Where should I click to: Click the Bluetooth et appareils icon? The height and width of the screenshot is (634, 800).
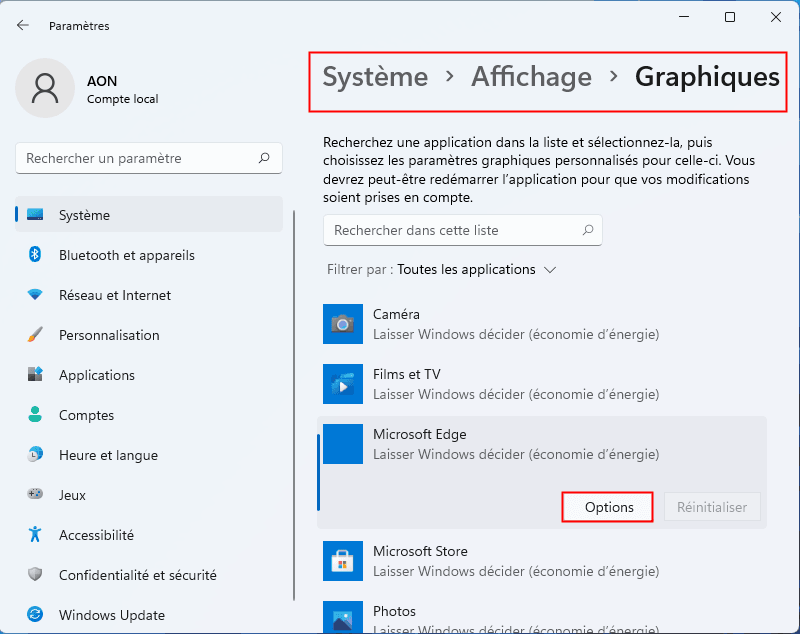[x=35, y=255]
